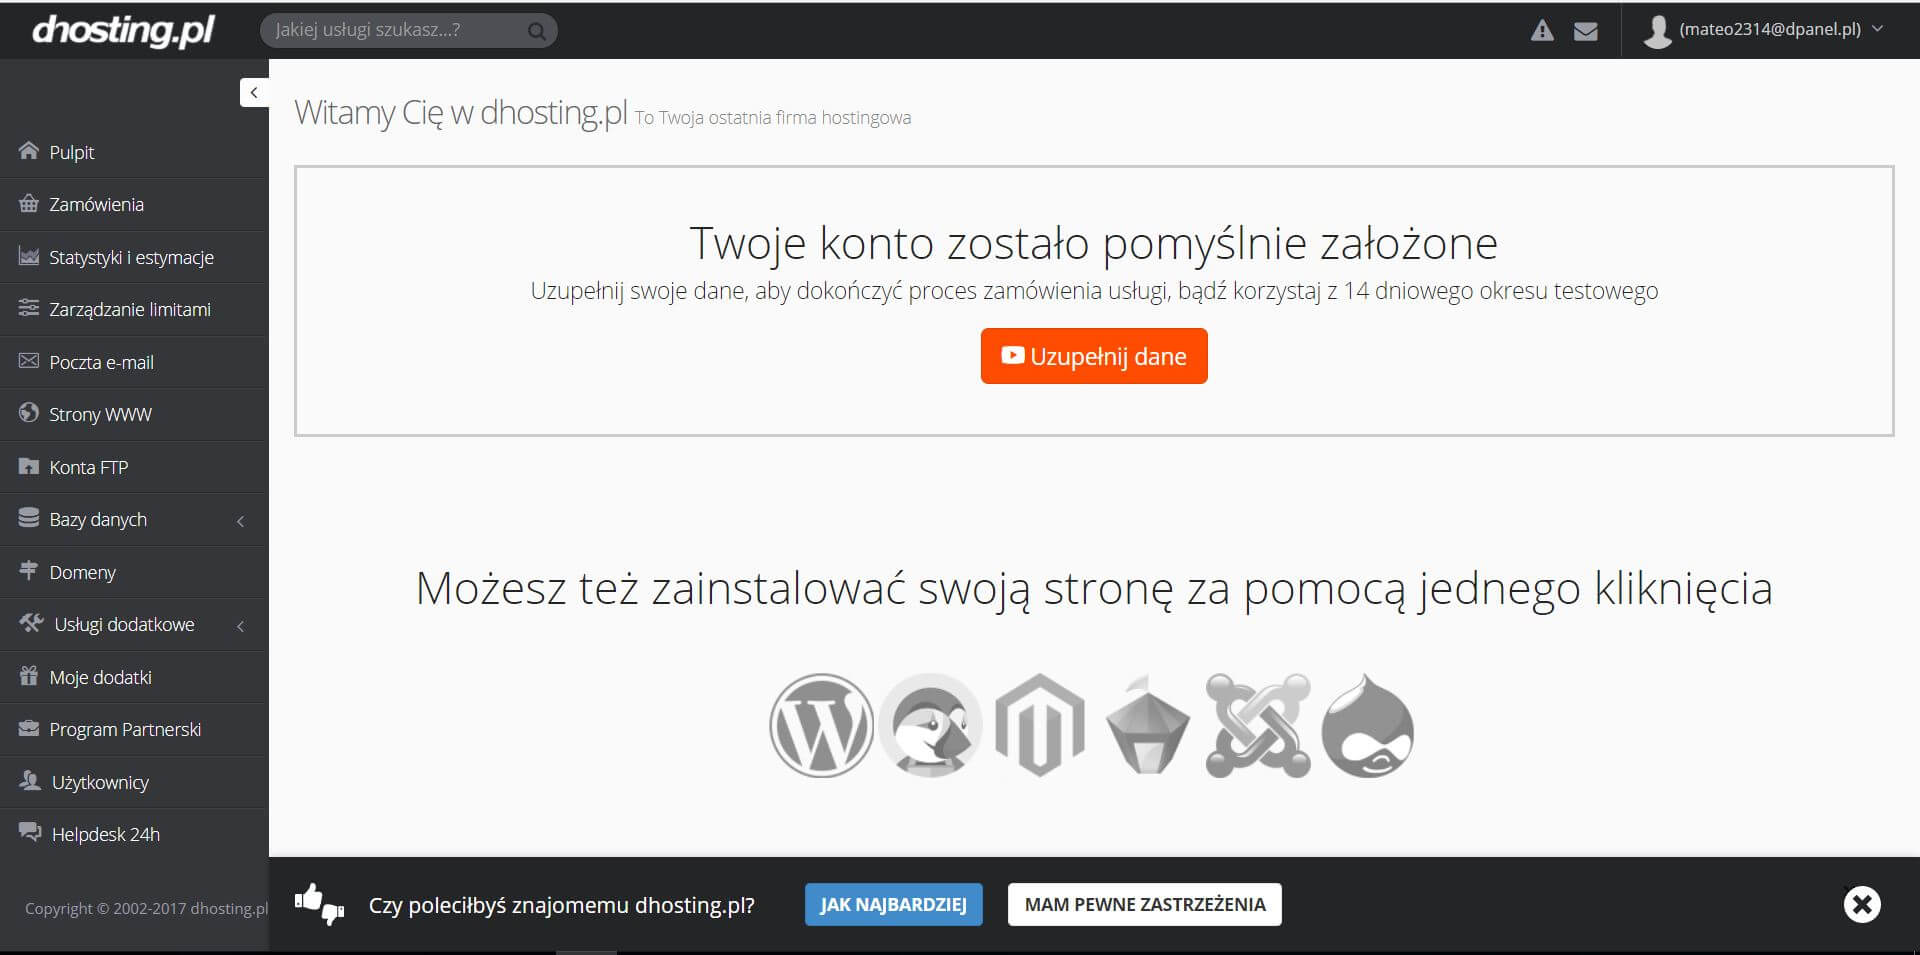Go to Statystyki i estymacje
The height and width of the screenshot is (955, 1920).
pos(134,257)
